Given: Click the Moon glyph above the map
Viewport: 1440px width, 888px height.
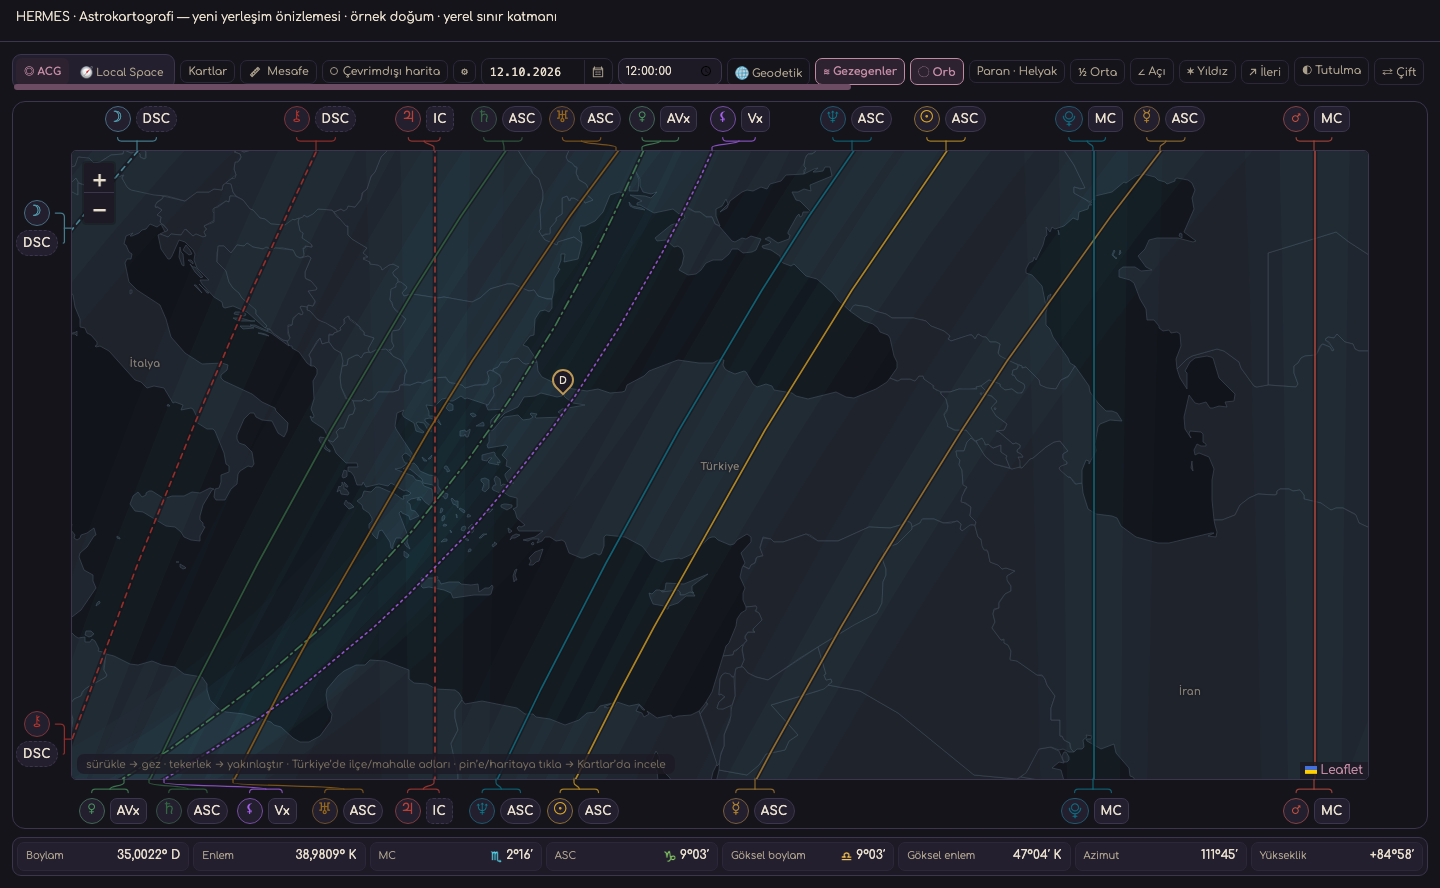Looking at the screenshot, I should click(x=118, y=118).
